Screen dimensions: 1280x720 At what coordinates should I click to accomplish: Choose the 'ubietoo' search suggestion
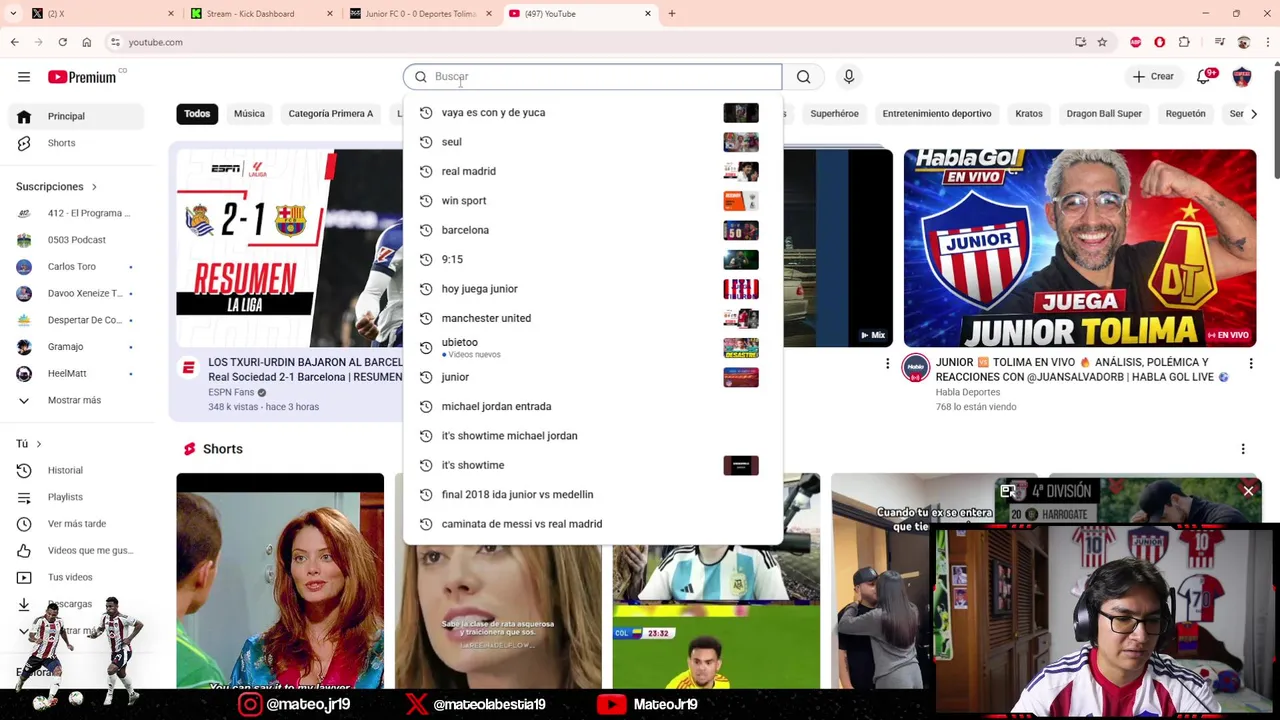pos(592,347)
